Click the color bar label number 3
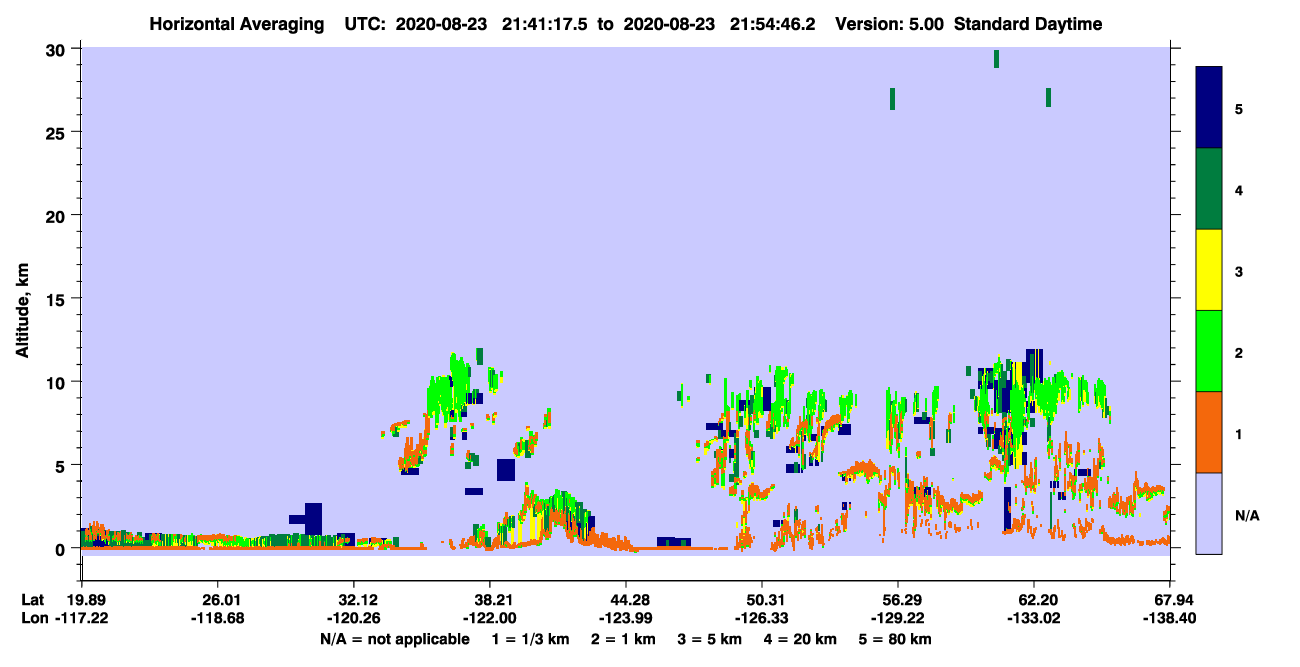Image resolution: width=1300 pixels, height=667 pixels. click(x=1239, y=271)
